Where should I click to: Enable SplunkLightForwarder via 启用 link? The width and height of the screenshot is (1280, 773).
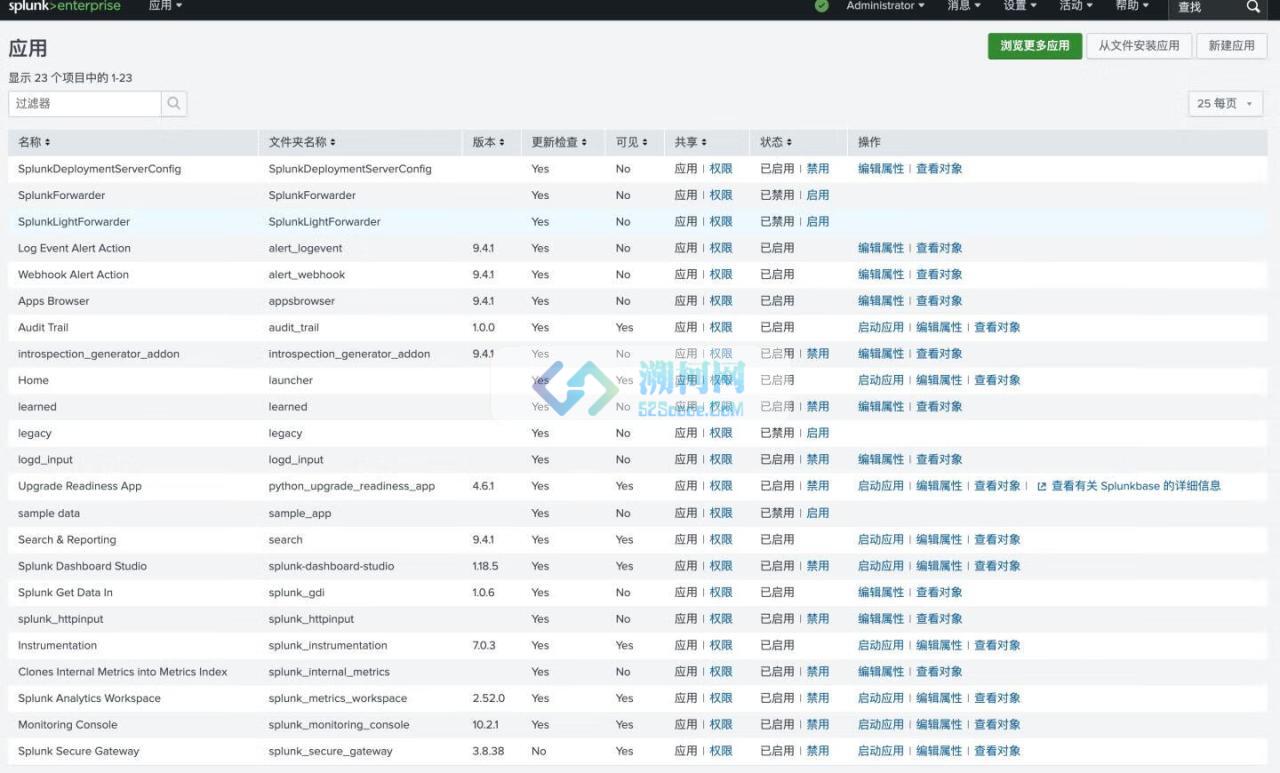tap(818, 222)
